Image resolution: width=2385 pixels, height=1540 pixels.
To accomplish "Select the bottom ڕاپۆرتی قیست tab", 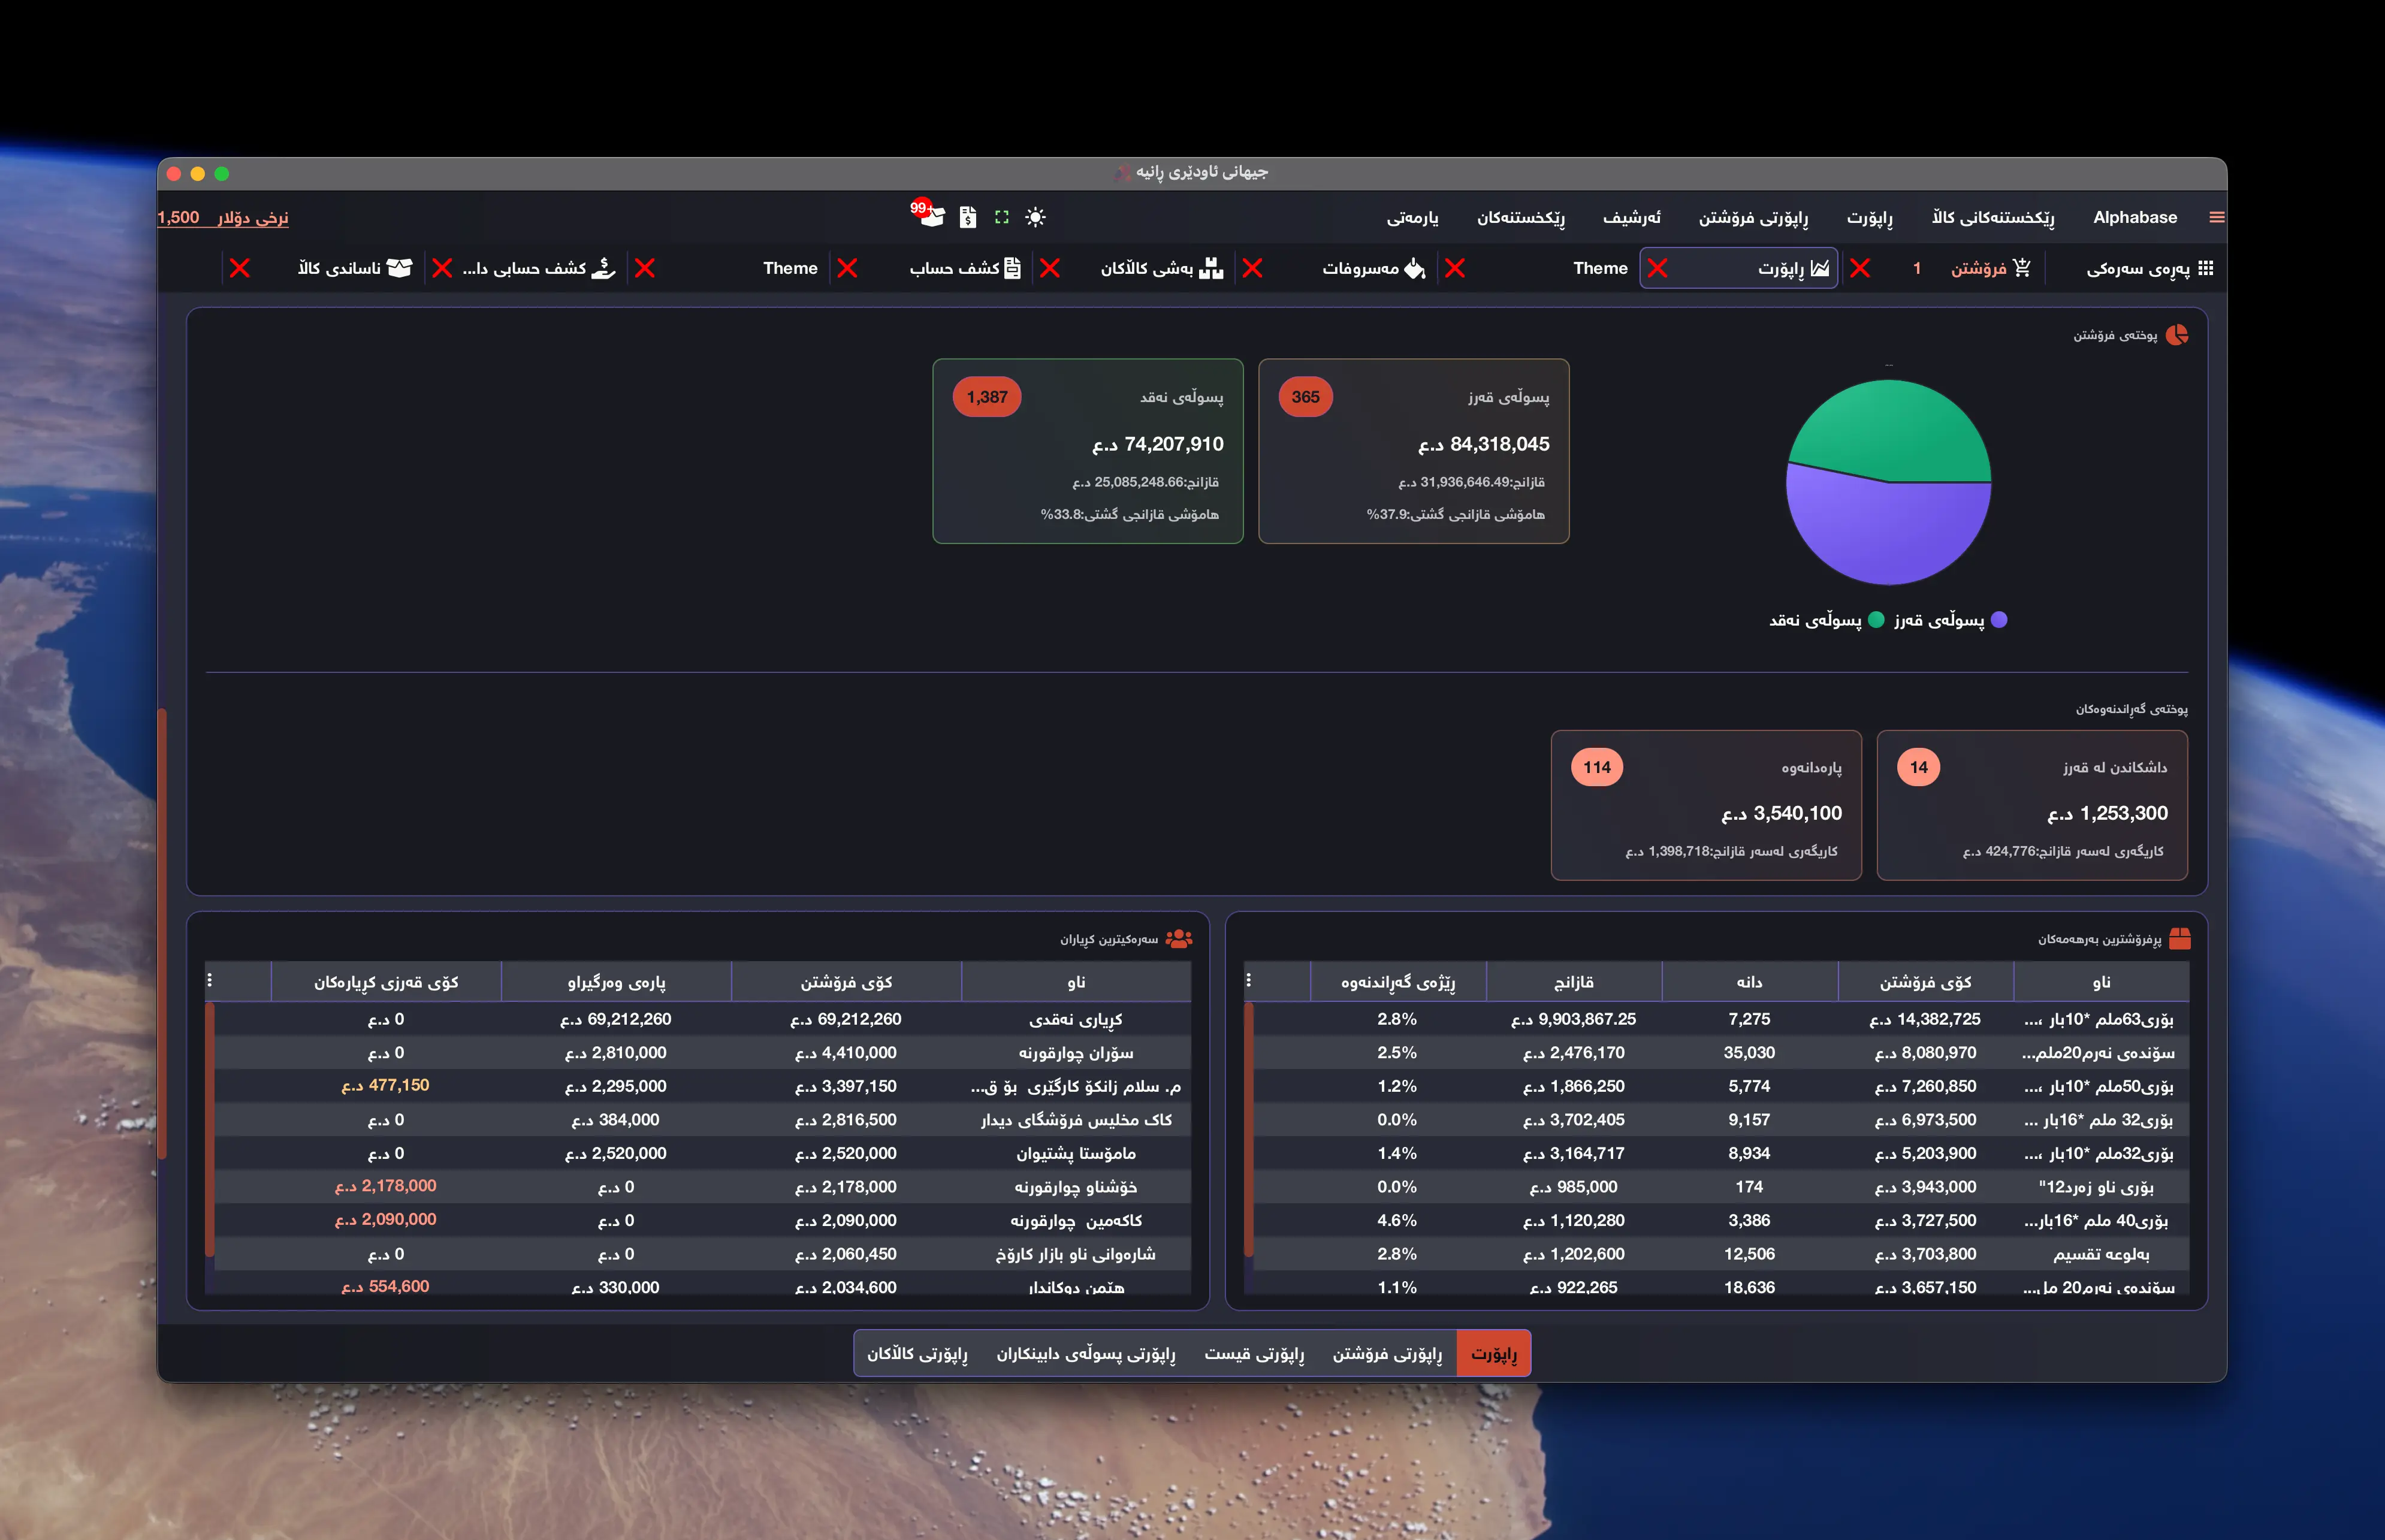I will pos(1254,1353).
